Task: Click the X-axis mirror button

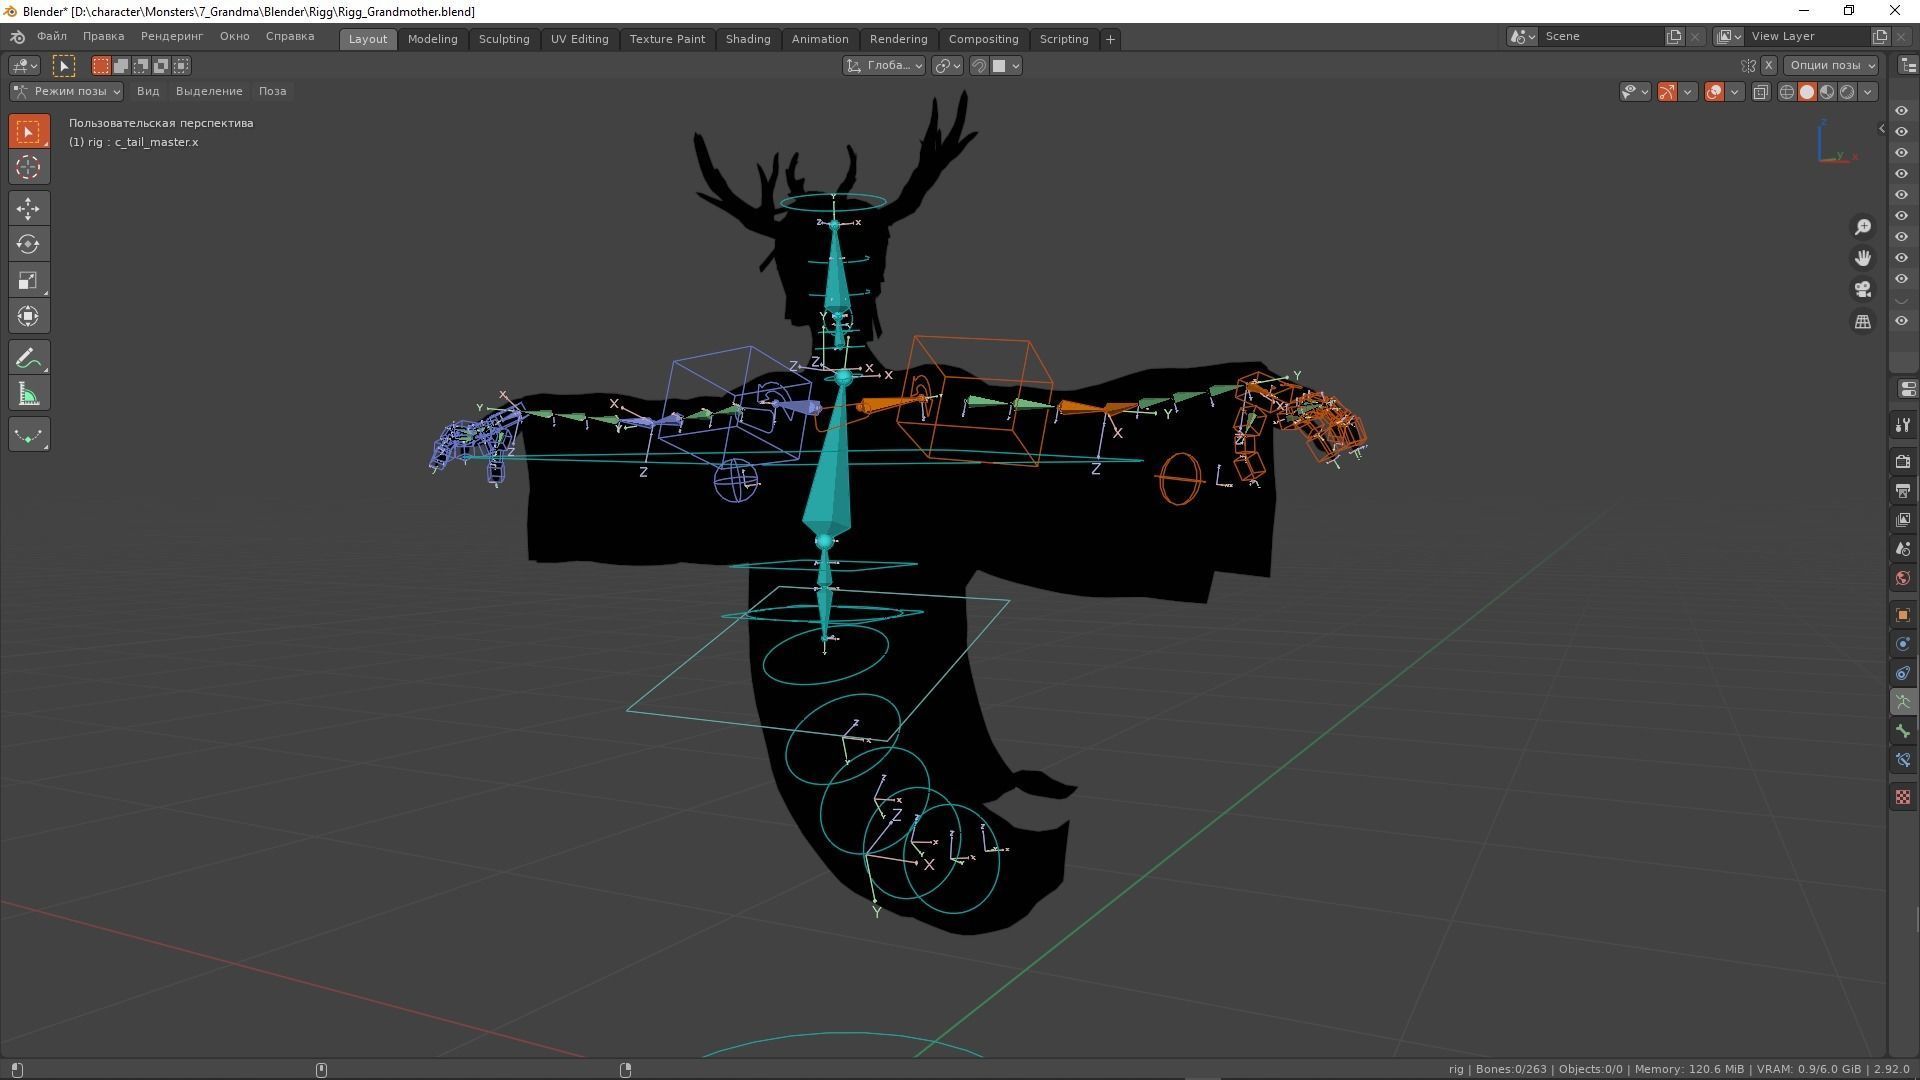Action: [x=1768, y=65]
